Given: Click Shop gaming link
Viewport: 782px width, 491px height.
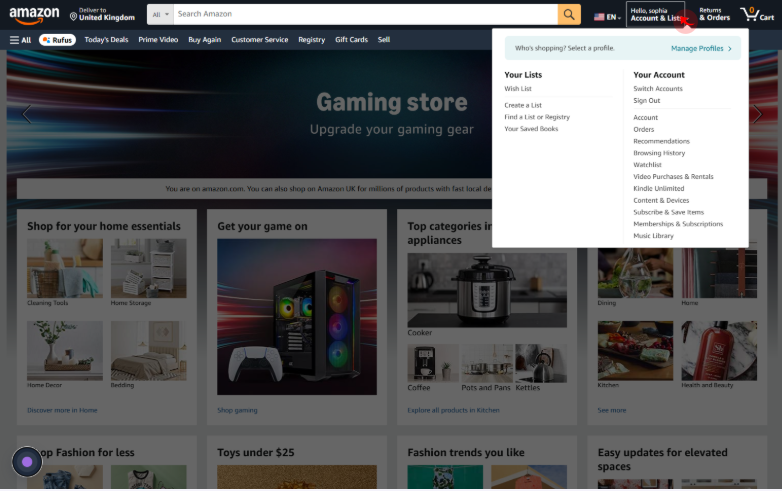Looking at the screenshot, I should pos(237,410).
